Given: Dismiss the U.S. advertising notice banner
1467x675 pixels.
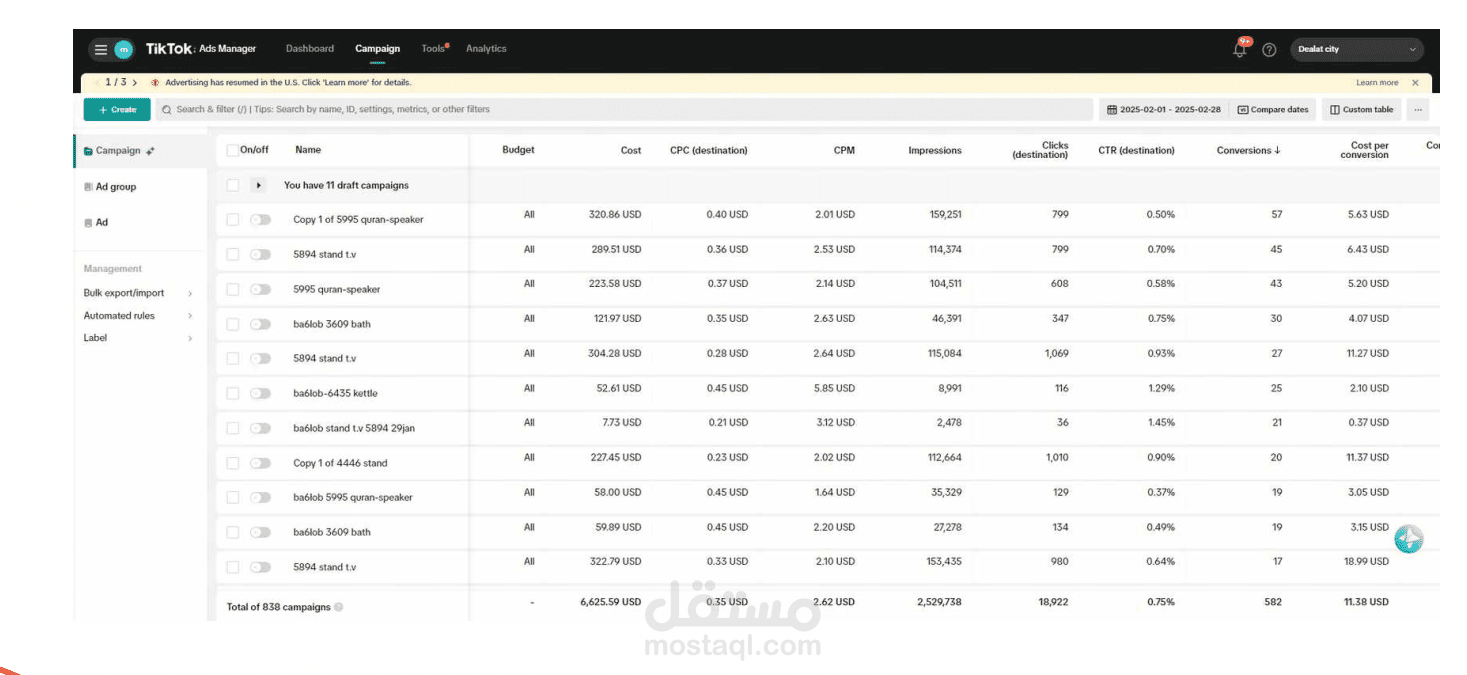Looking at the screenshot, I should tap(1415, 83).
